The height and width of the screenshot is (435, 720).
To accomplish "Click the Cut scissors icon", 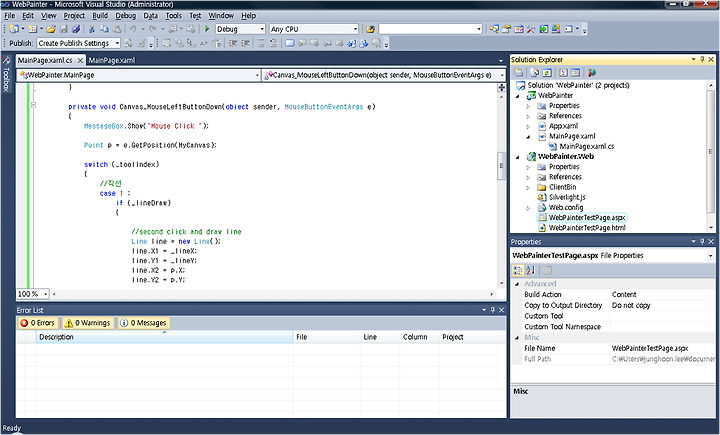I will coord(92,29).
